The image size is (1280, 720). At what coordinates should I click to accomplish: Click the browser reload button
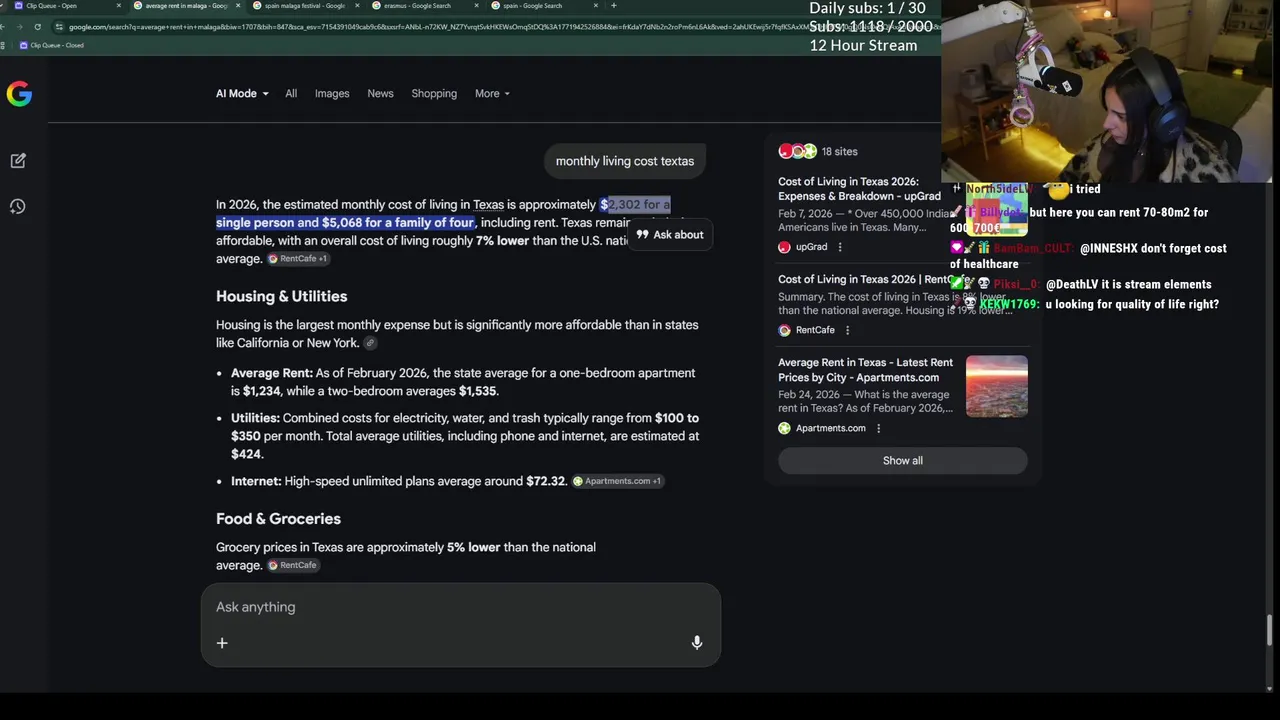[x=38, y=27]
